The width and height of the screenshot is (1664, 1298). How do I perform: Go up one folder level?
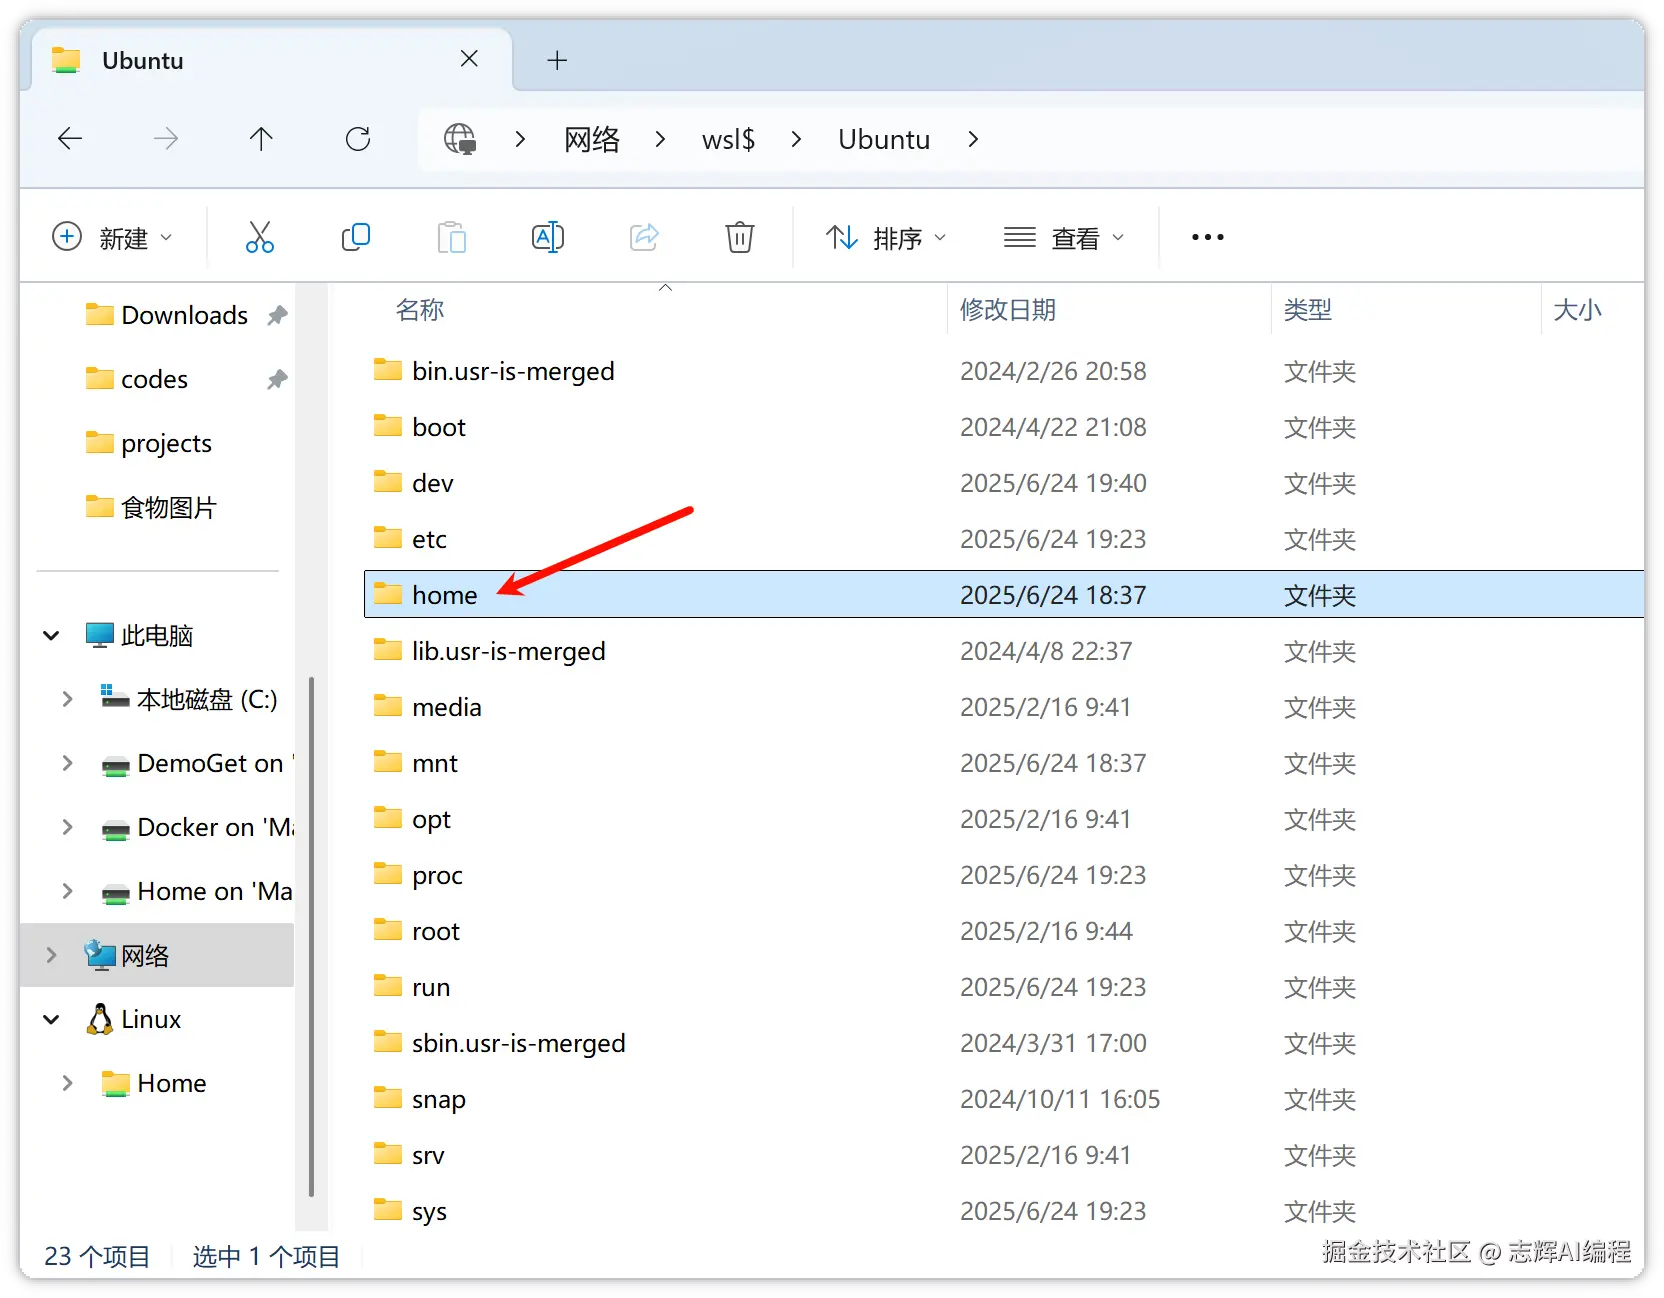tap(261, 139)
